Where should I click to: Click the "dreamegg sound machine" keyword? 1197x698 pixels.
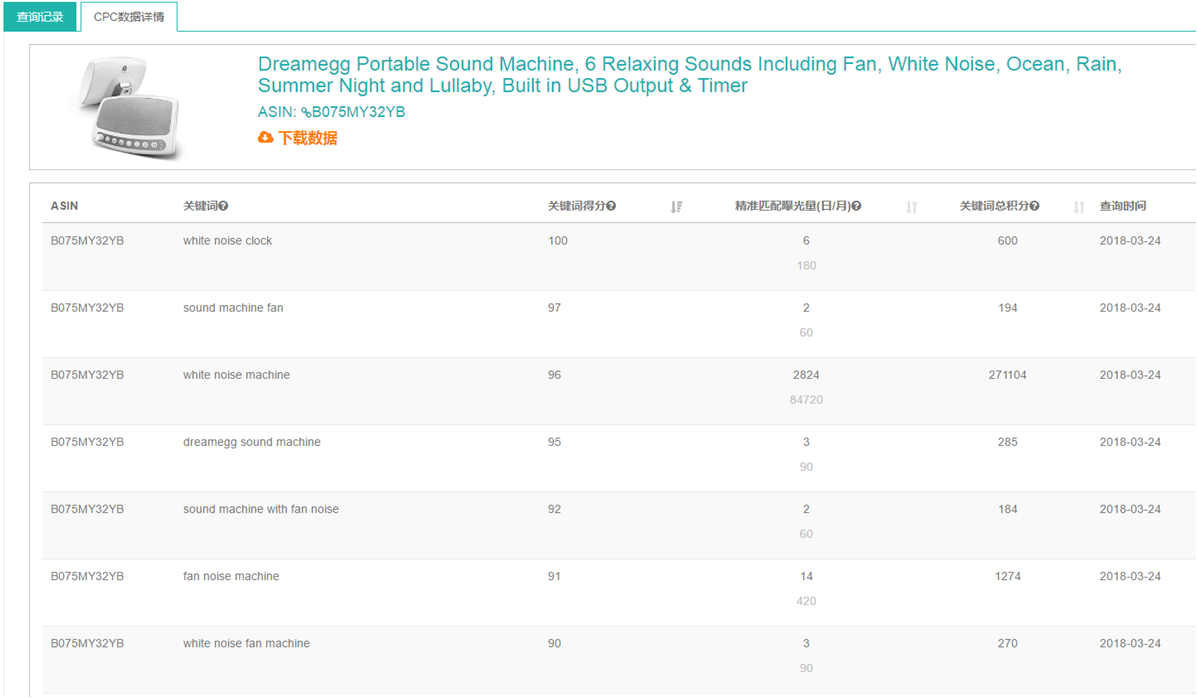(251, 442)
